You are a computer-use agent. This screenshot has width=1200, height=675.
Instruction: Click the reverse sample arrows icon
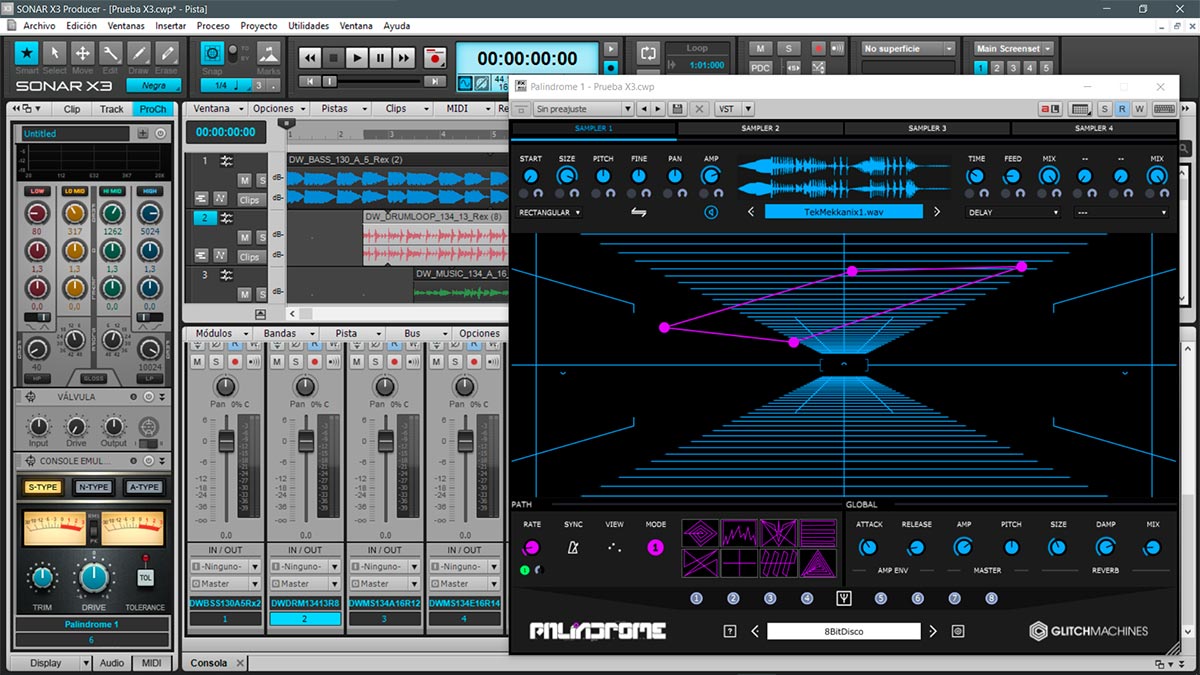coord(639,212)
